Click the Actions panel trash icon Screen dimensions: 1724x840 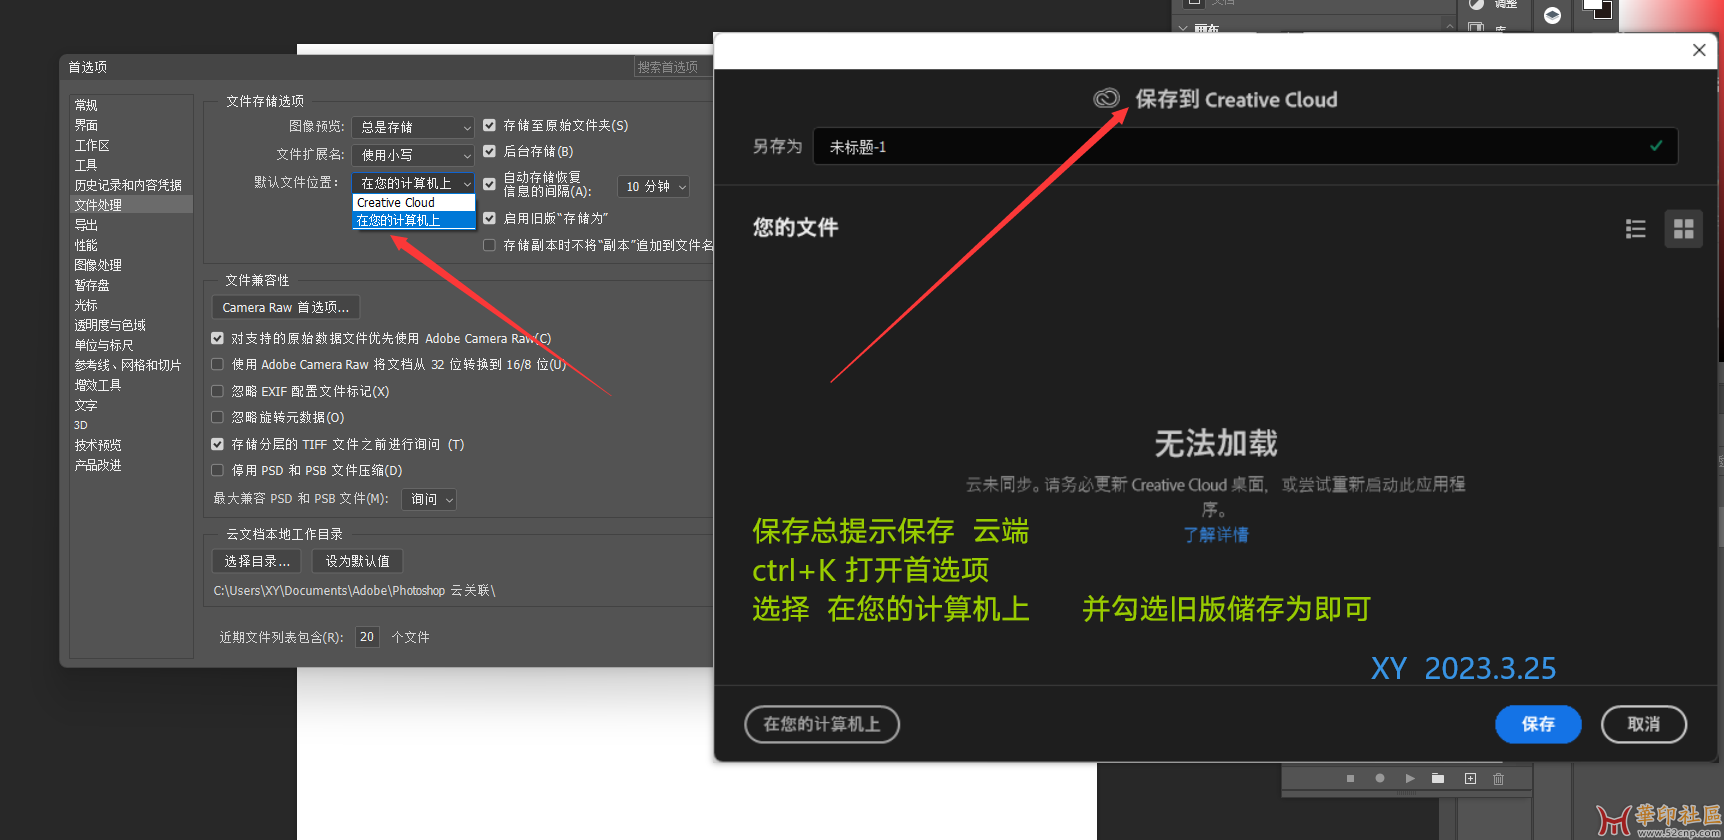click(1498, 778)
